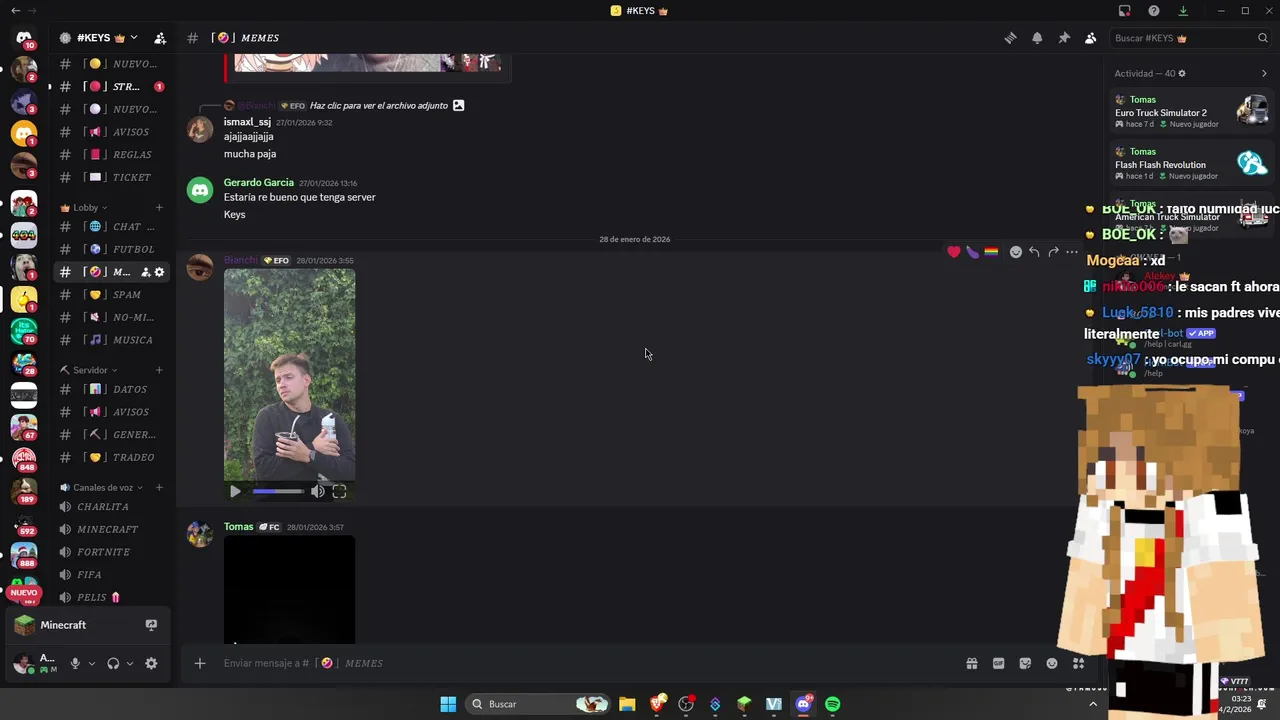Open the sticker picker
Viewport: 1280px width, 720px height.
(1025, 663)
